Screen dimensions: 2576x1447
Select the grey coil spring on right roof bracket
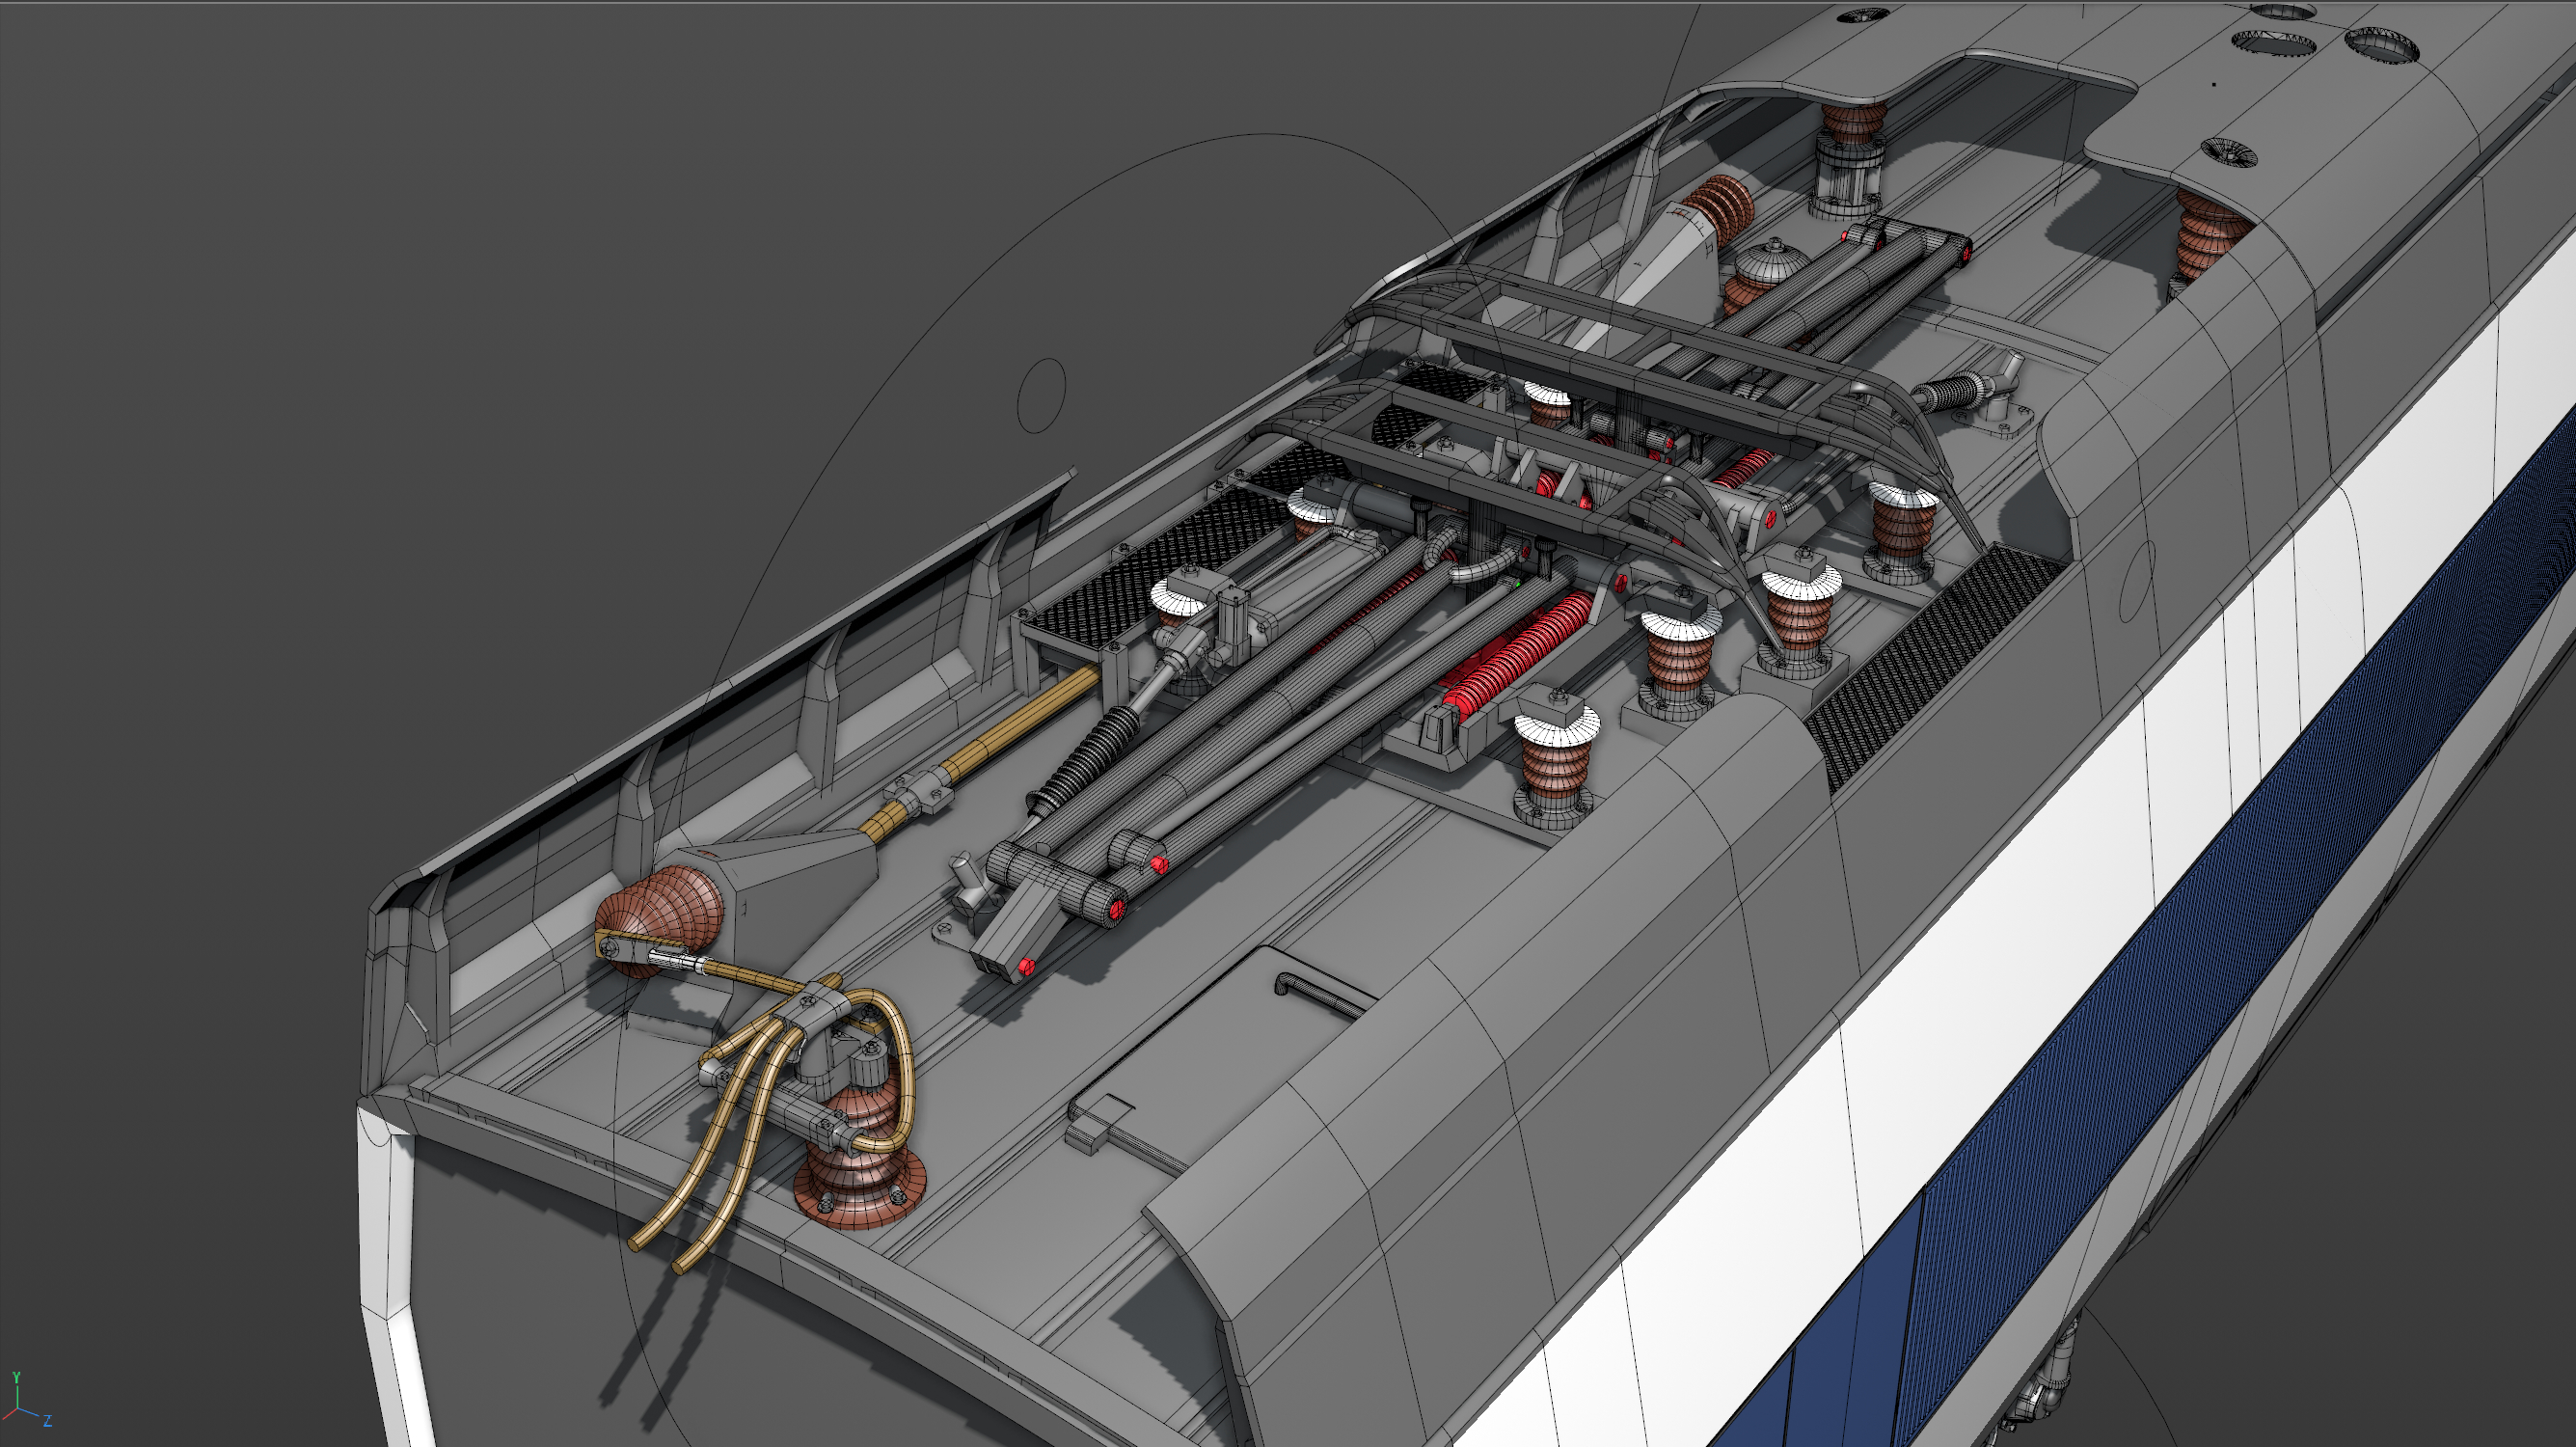coord(1952,392)
